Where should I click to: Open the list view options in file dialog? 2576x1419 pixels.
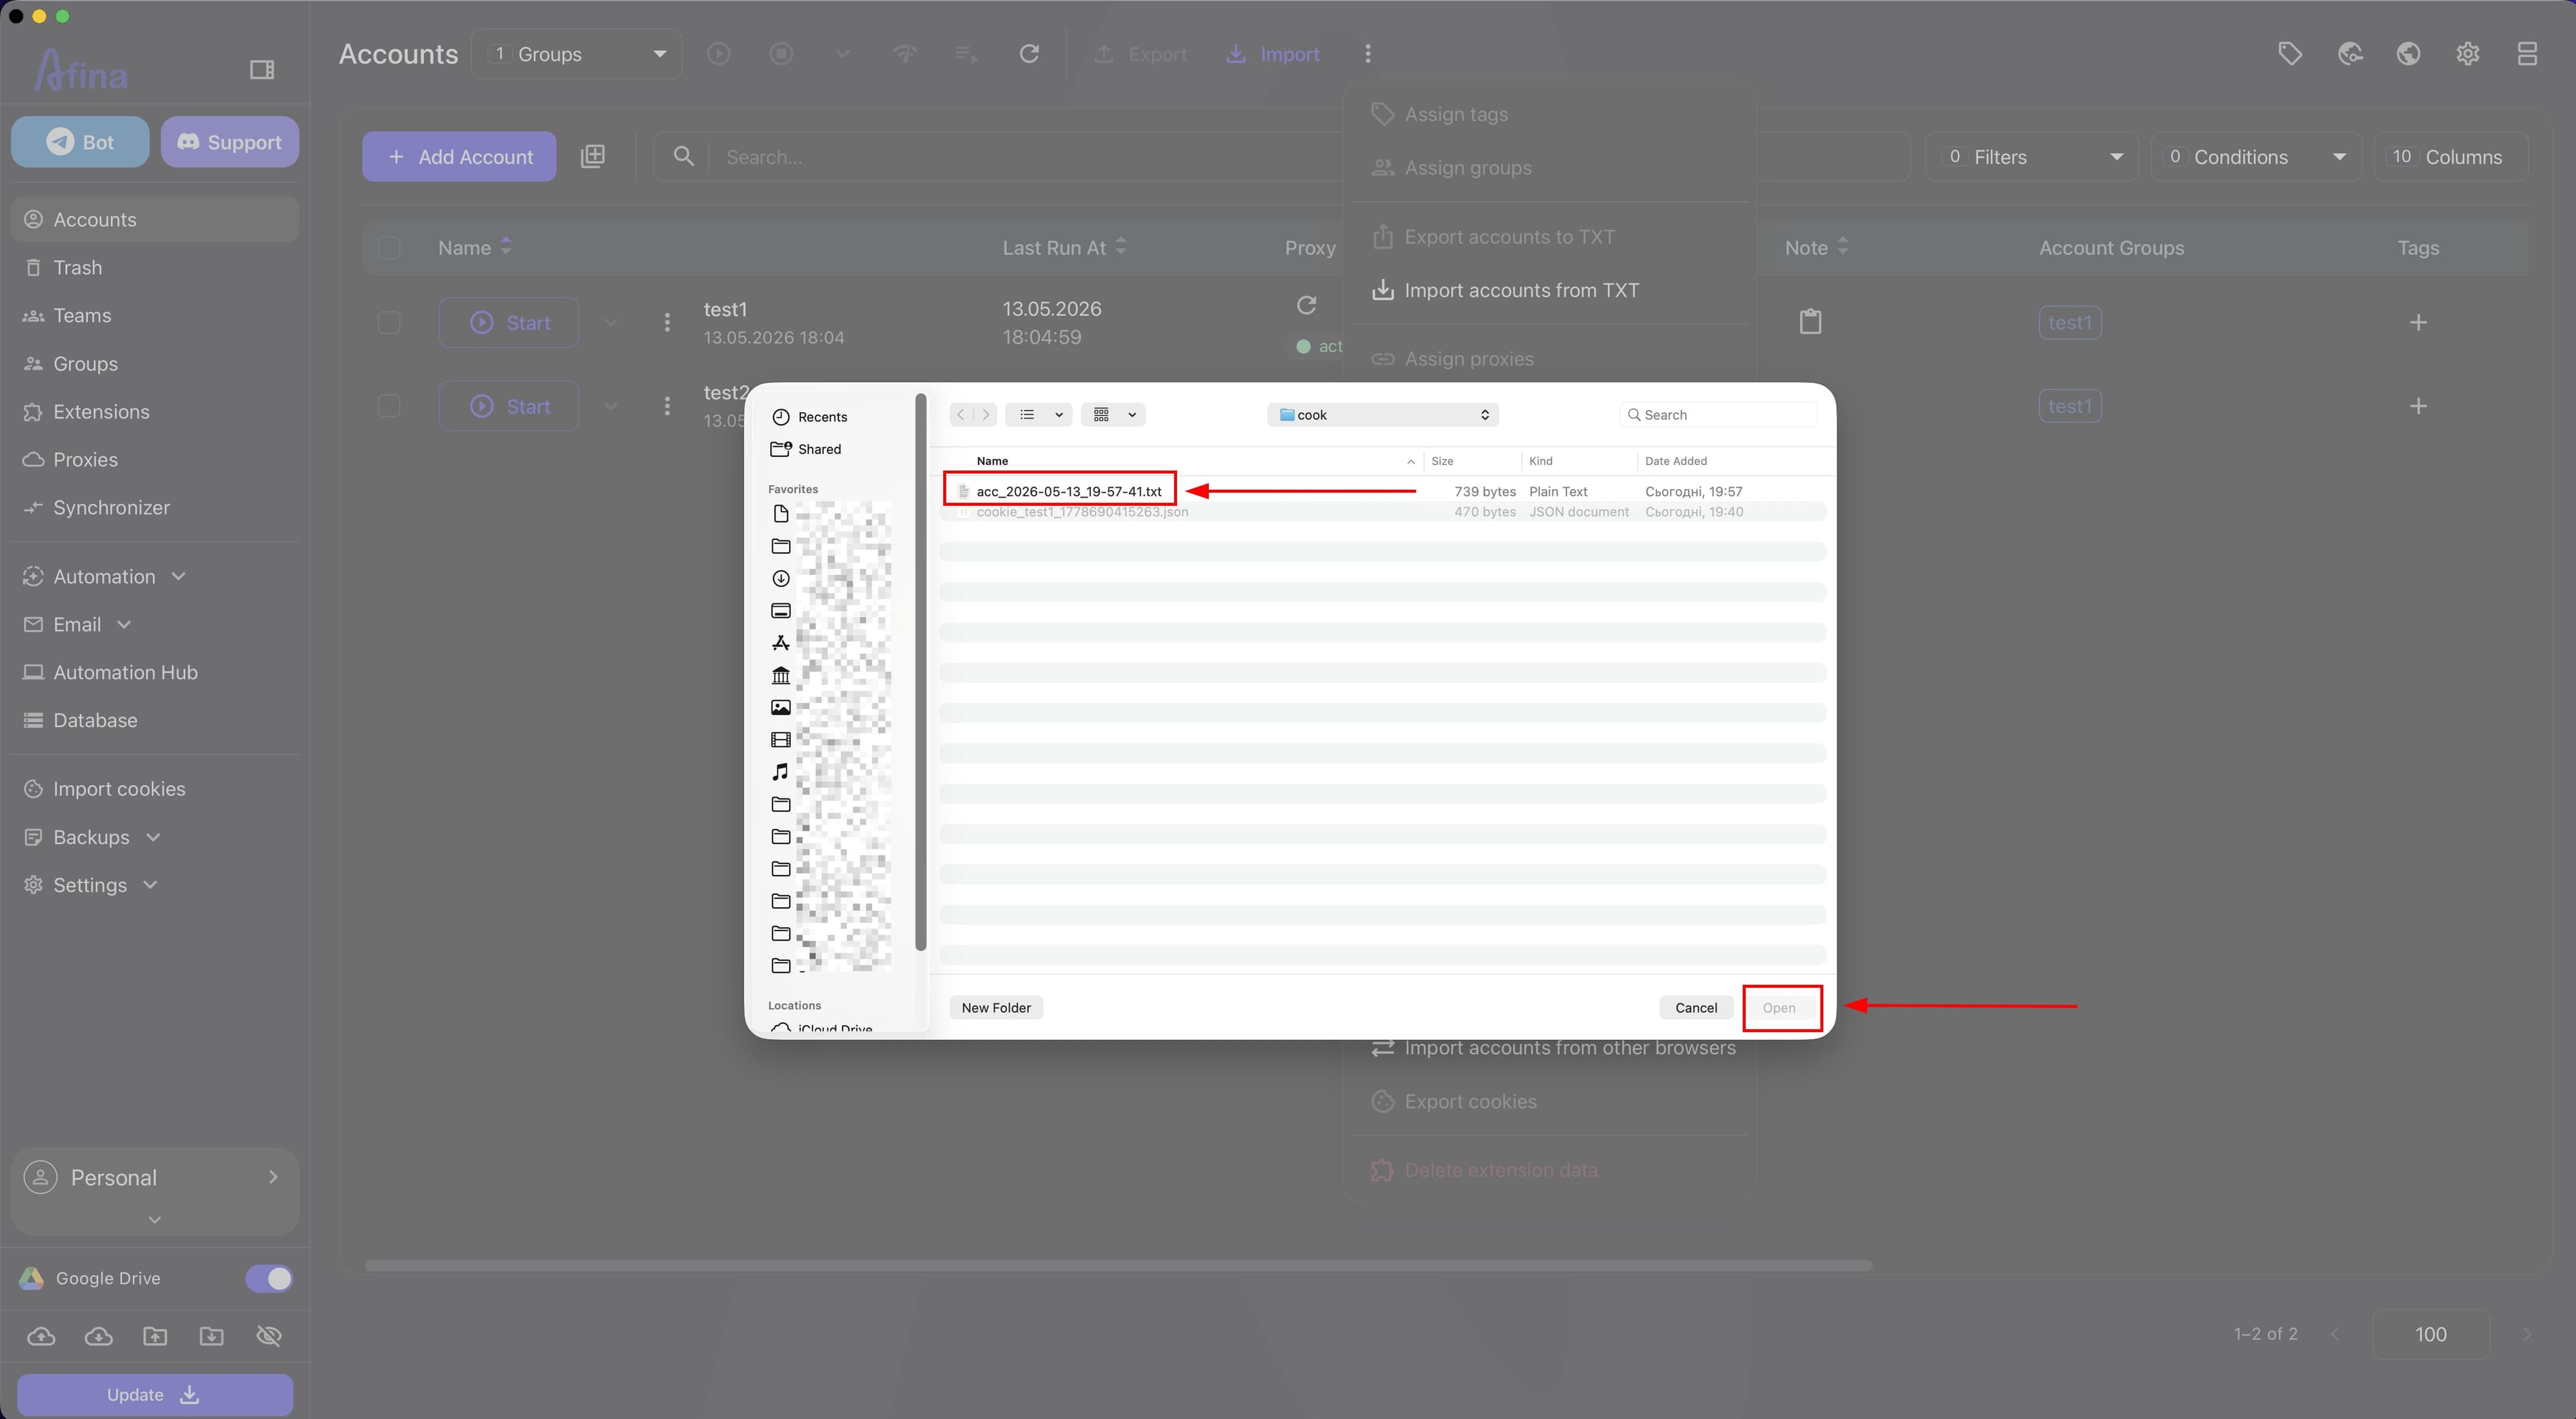(1039, 414)
